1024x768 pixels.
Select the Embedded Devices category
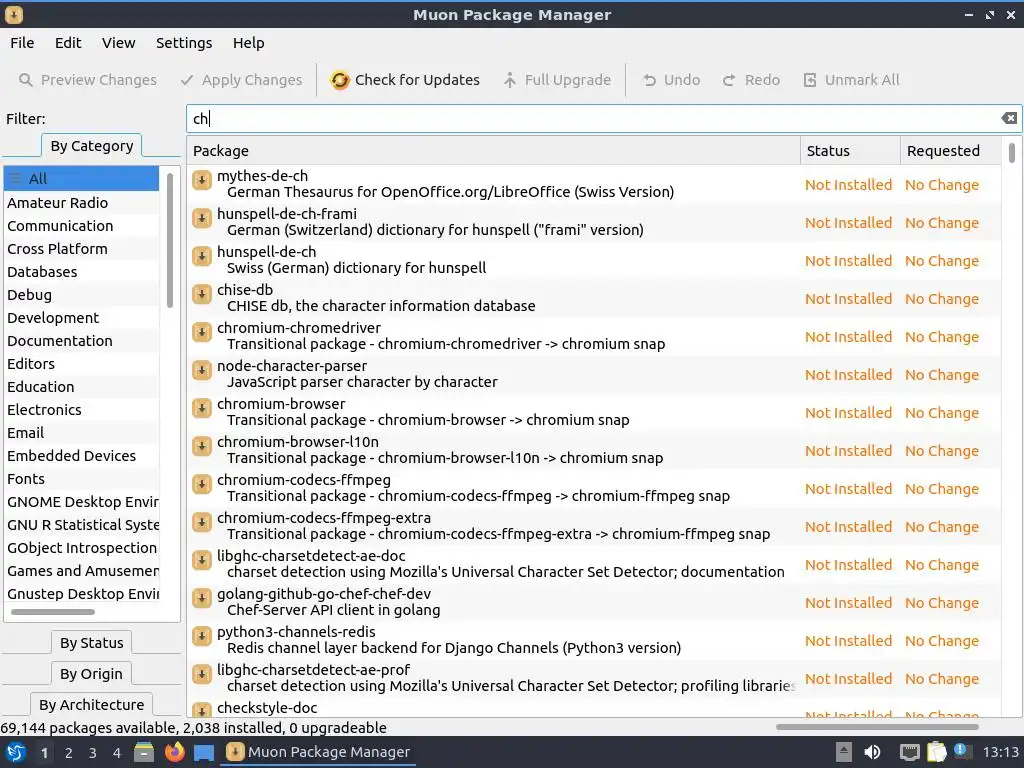click(82, 455)
